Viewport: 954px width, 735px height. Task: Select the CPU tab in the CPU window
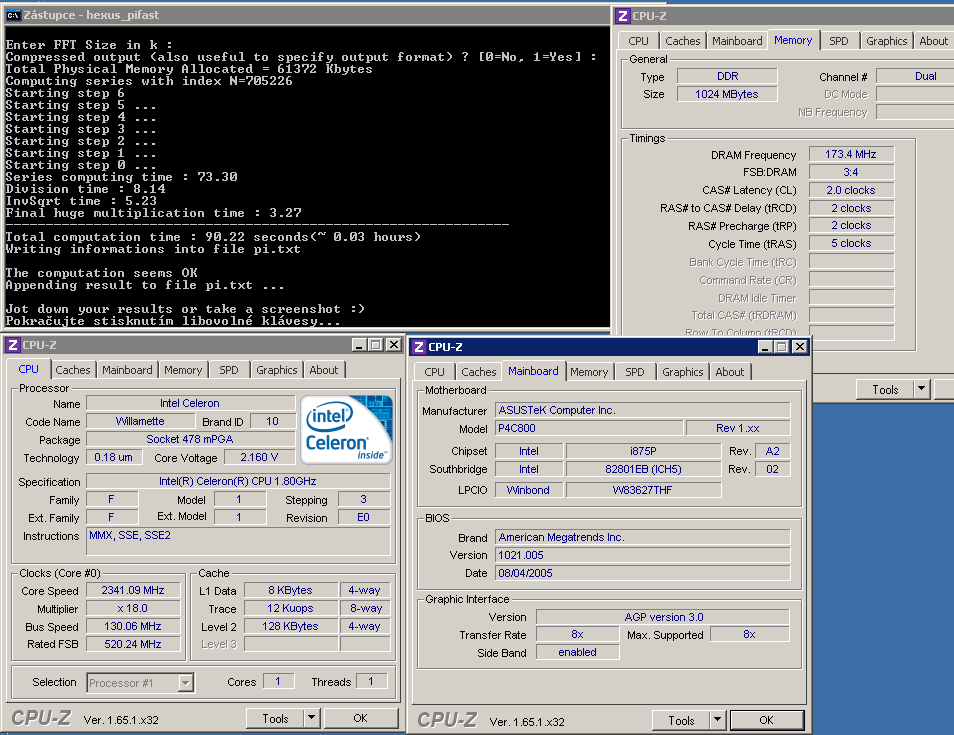(28, 369)
